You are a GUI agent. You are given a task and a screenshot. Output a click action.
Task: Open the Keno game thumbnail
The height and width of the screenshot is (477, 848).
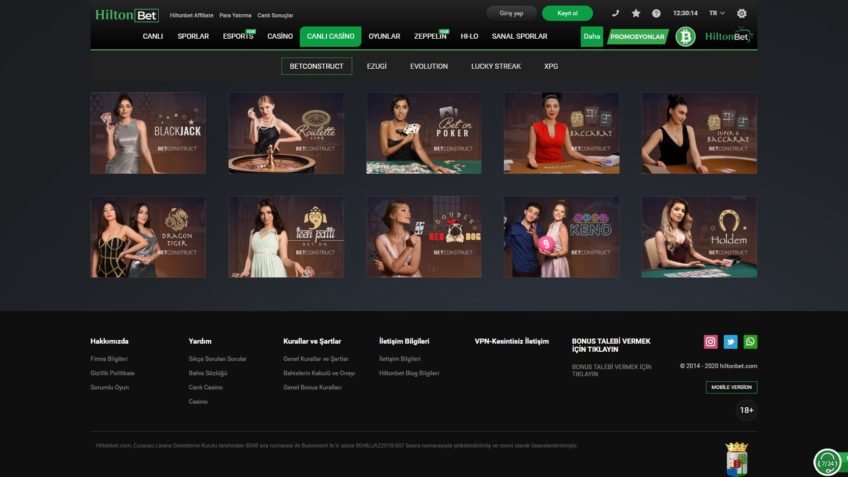click(x=561, y=237)
